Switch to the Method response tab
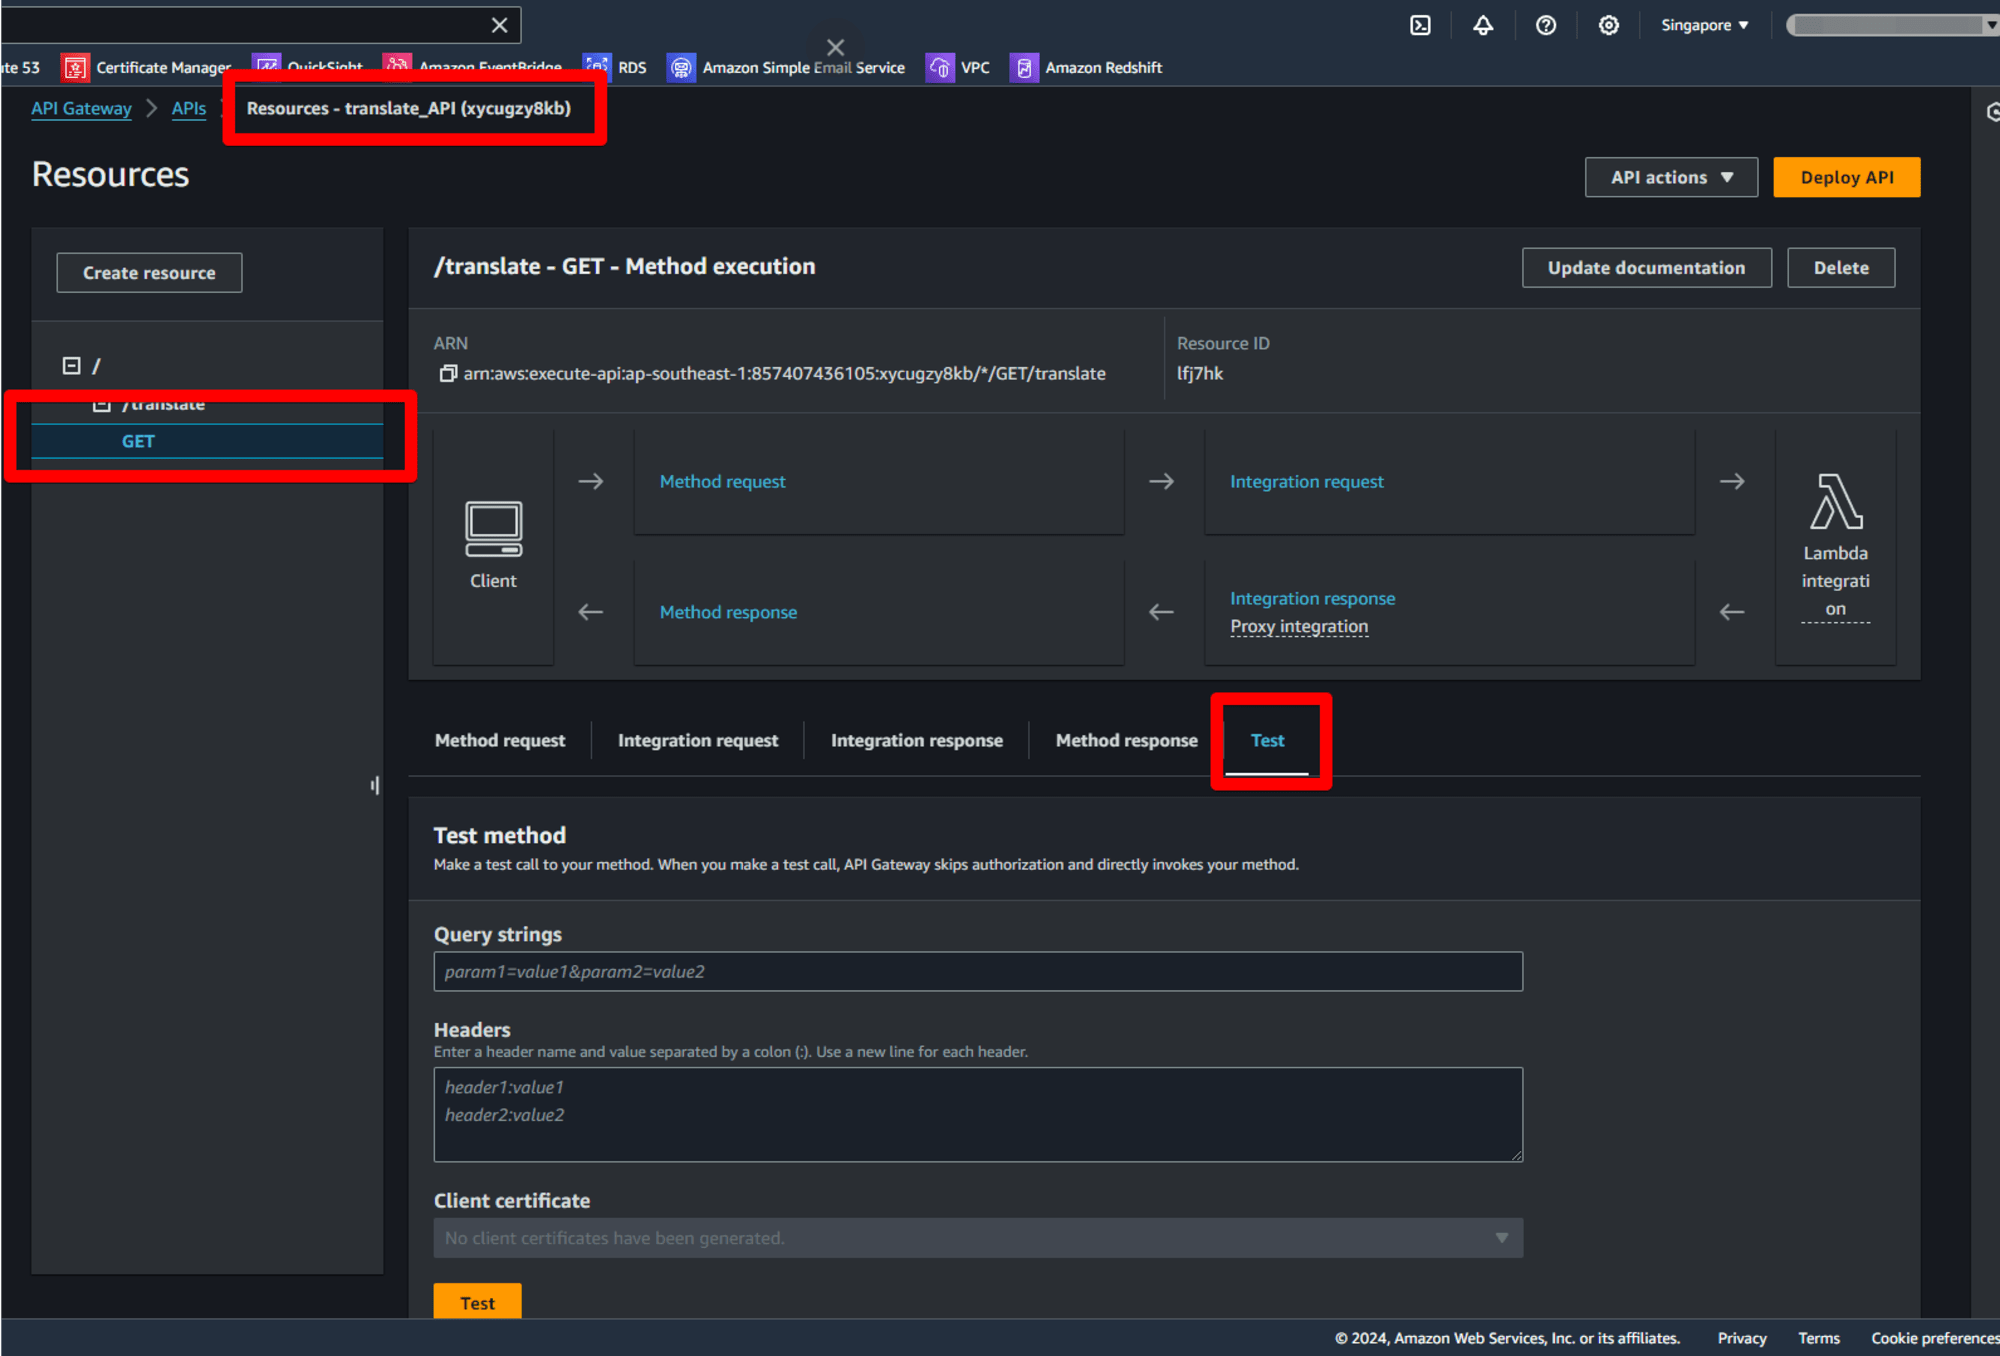 (x=1126, y=741)
